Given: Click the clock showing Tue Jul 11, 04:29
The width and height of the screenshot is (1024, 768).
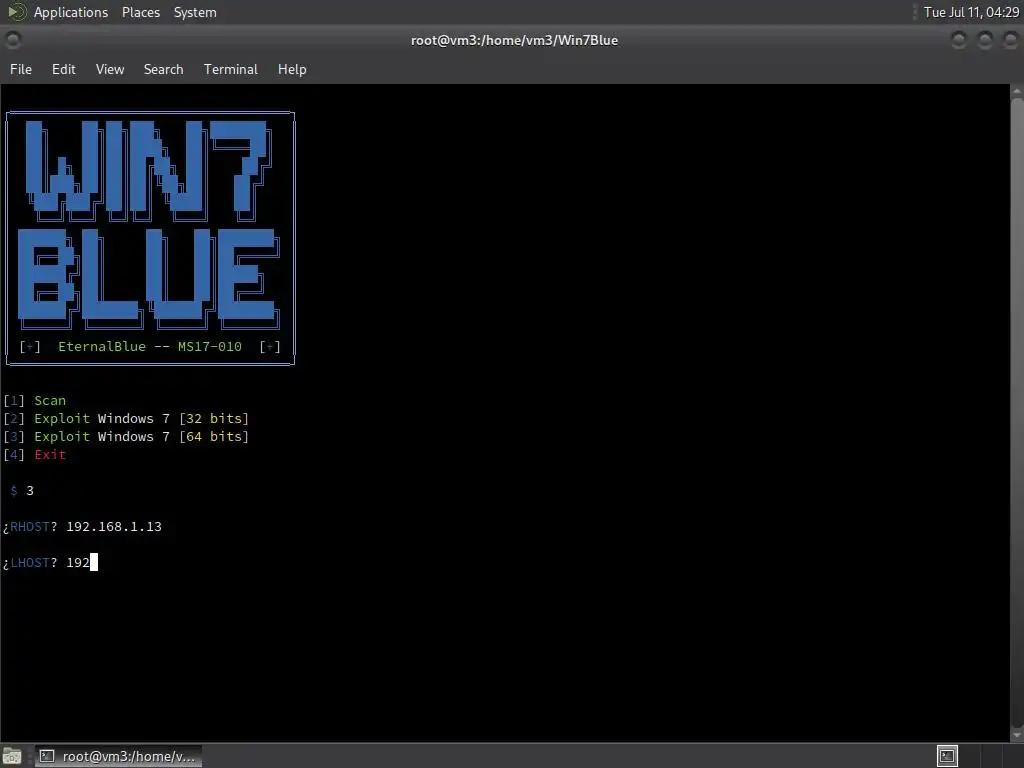Looking at the screenshot, I should click(971, 12).
